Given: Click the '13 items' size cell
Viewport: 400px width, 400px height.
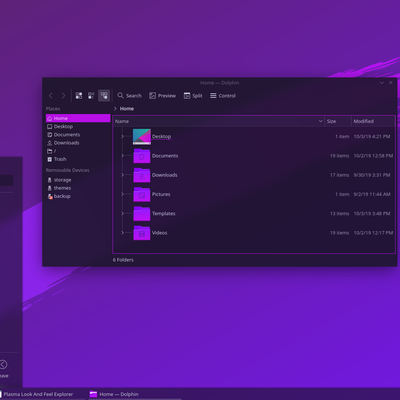Looking at the screenshot, I should click(x=340, y=214).
